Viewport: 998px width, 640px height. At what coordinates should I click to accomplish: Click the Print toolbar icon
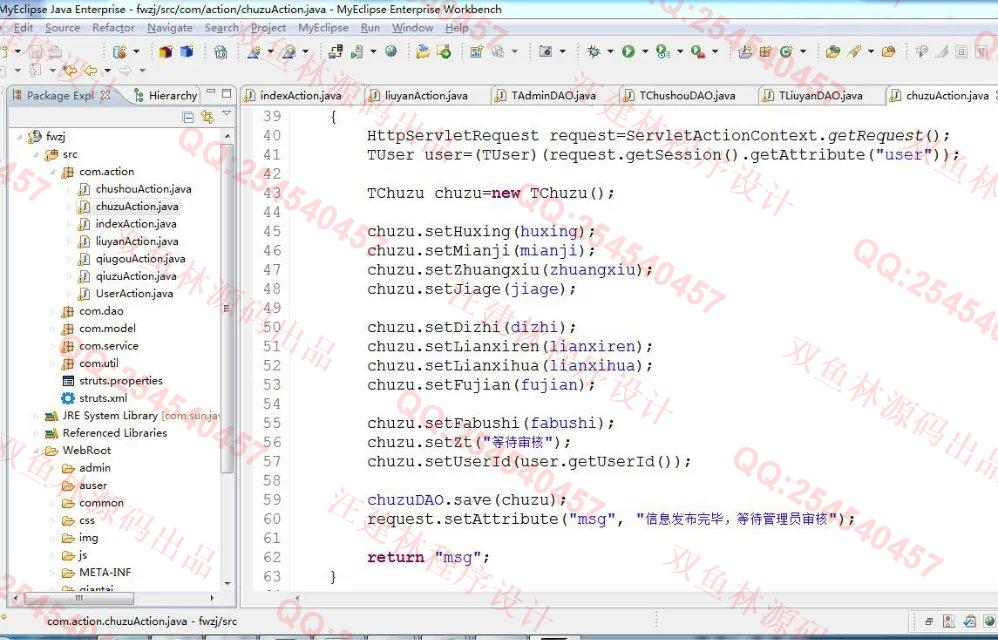55,52
